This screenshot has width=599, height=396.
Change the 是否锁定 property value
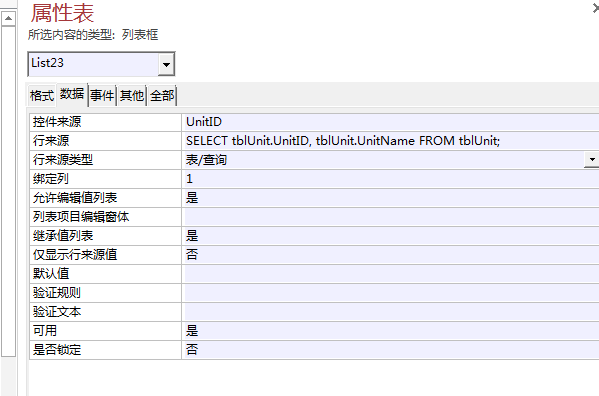click(x=390, y=349)
